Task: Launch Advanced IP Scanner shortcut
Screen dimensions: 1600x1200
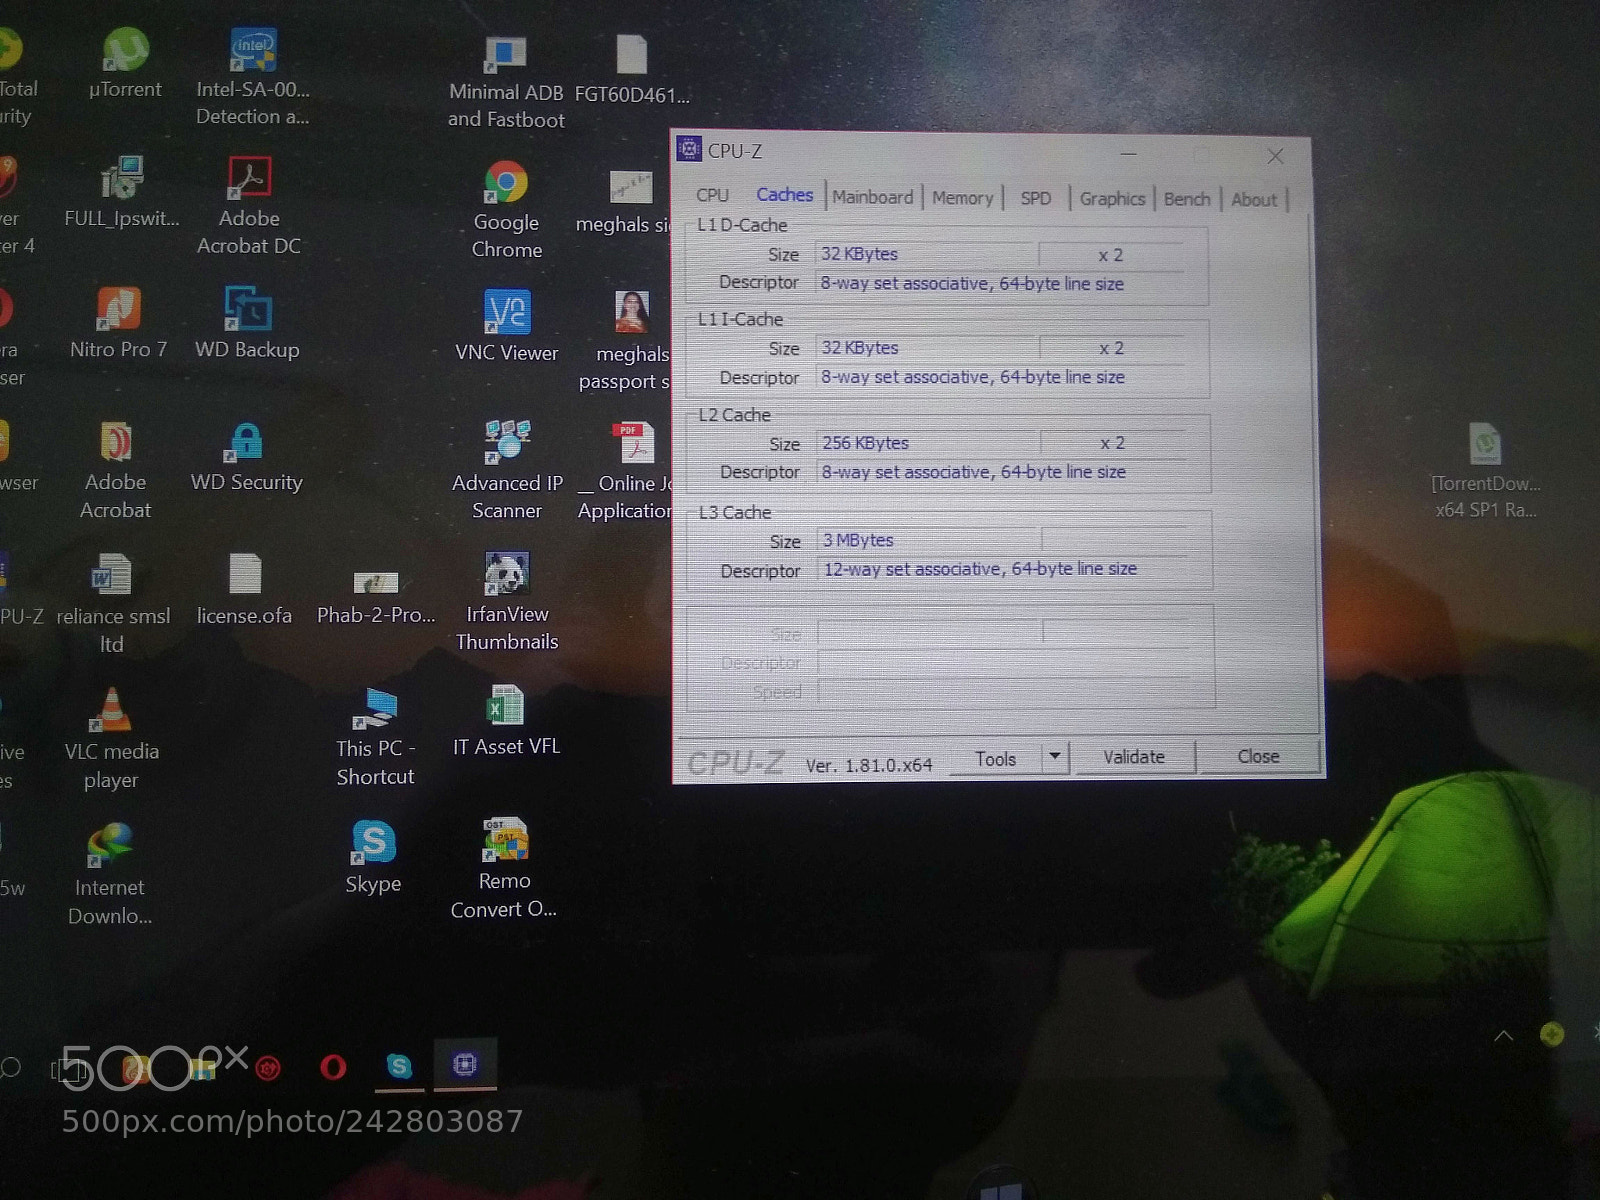Action: [507, 470]
